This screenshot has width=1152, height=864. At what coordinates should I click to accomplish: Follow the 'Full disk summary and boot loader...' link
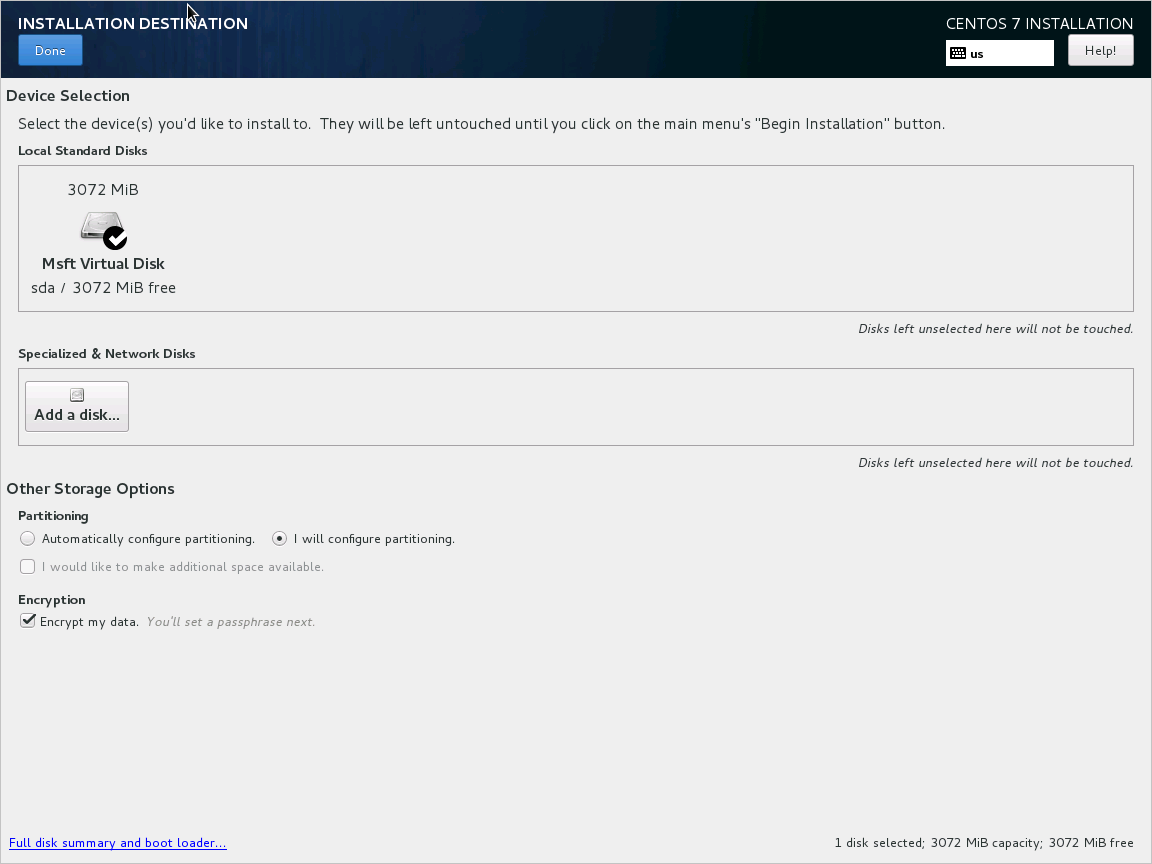point(117,842)
